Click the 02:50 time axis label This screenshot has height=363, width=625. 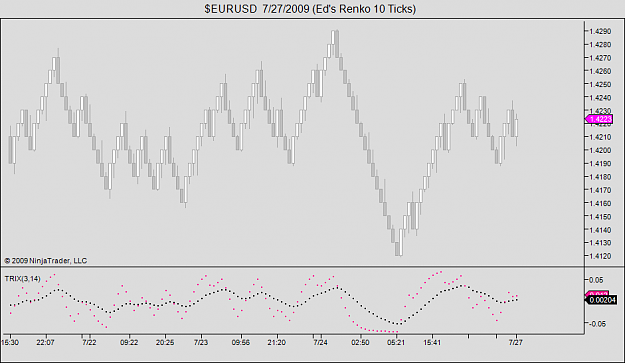coord(360,343)
